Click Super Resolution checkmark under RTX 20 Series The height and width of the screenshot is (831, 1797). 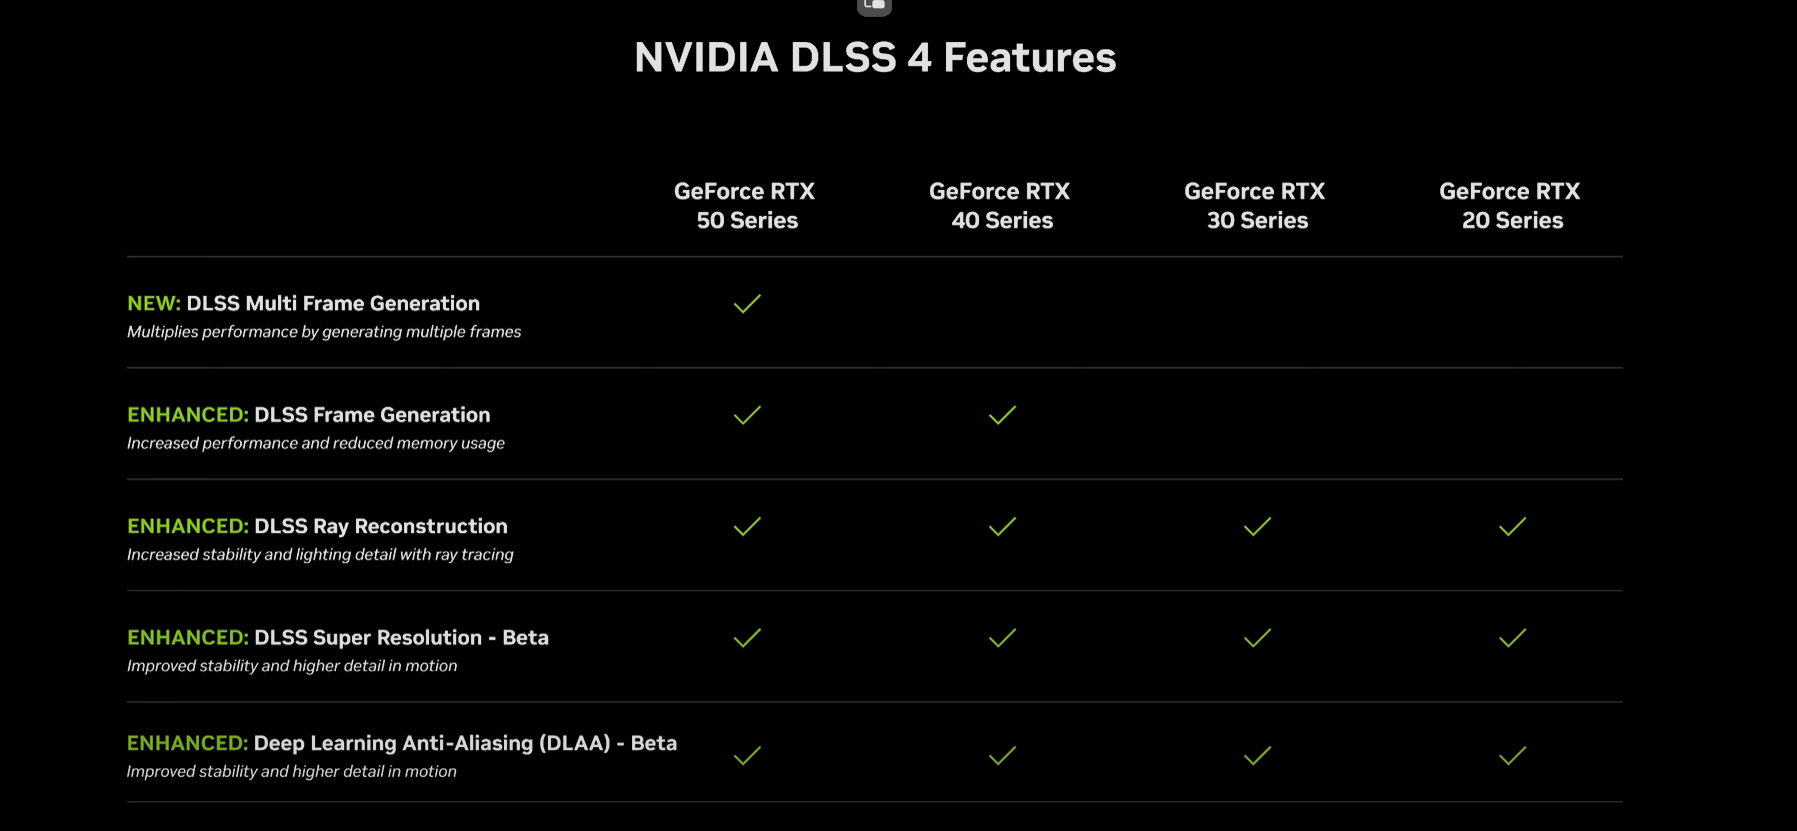(1512, 638)
